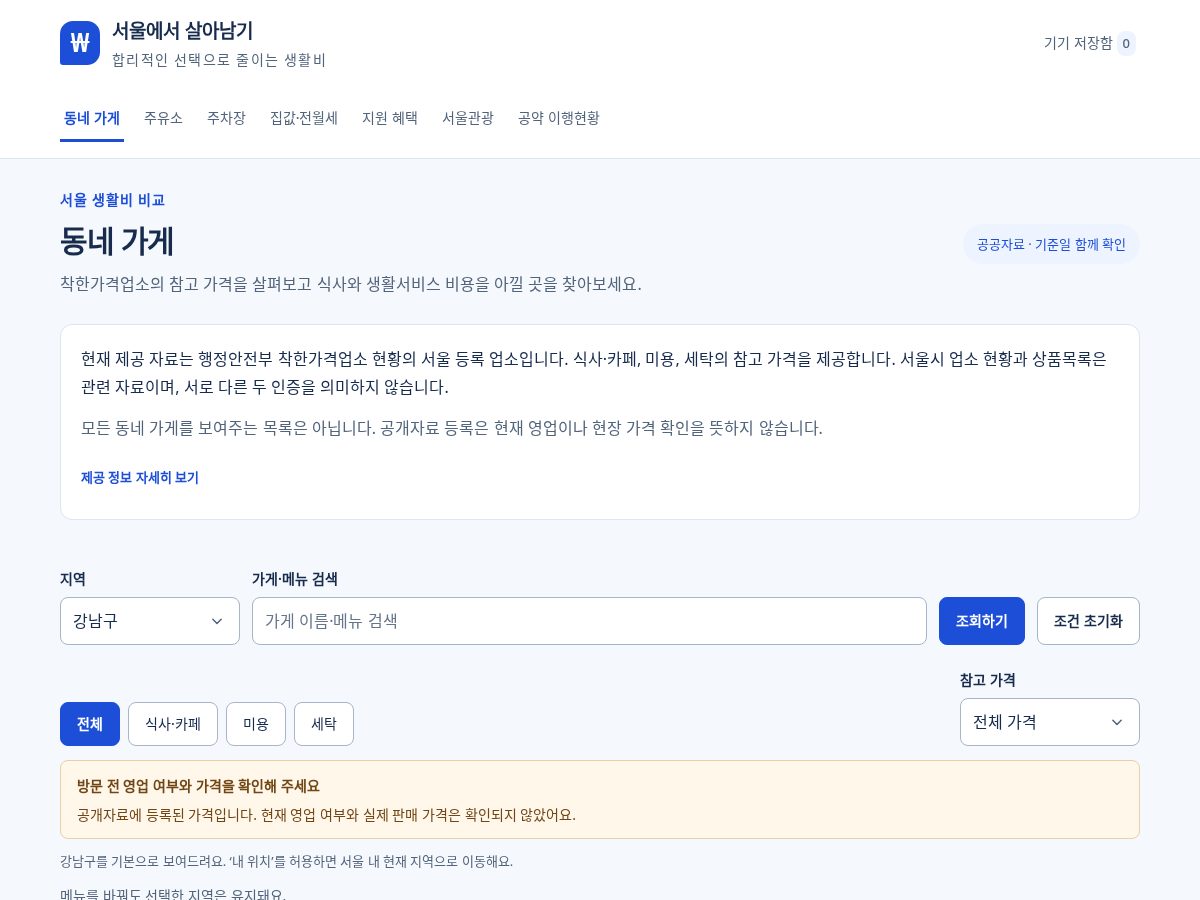Filter by 식사·카페 category
The image size is (1200, 900).
[x=173, y=724]
